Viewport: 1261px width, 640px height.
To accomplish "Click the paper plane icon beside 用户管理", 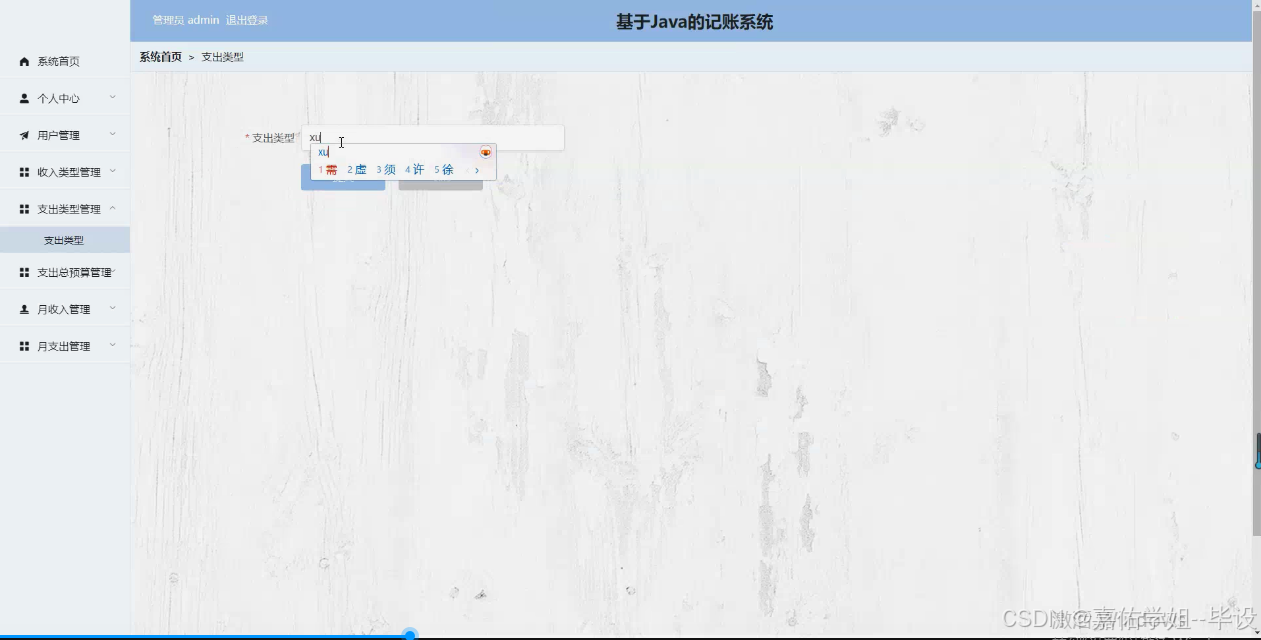I will click(x=23, y=134).
